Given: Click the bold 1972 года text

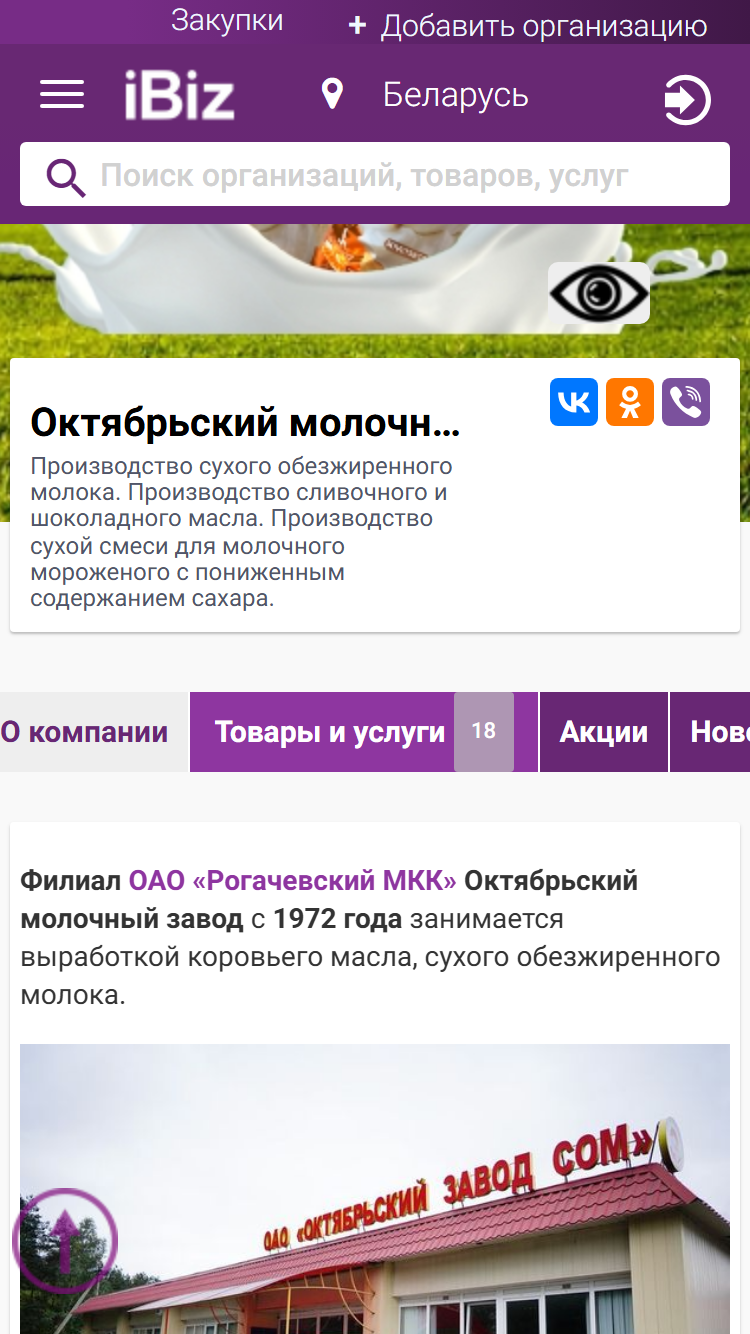Looking at the screenshot, I should pos(337,919).
